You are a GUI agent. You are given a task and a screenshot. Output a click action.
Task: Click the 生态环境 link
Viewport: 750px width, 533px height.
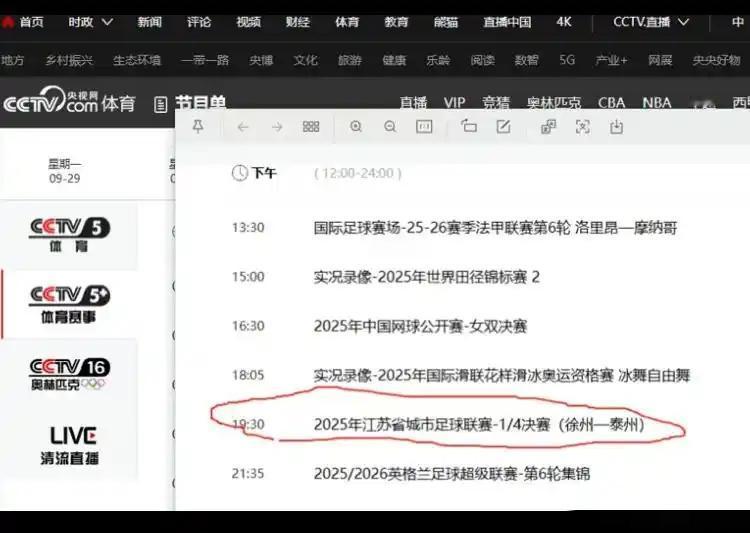[137, 60]
